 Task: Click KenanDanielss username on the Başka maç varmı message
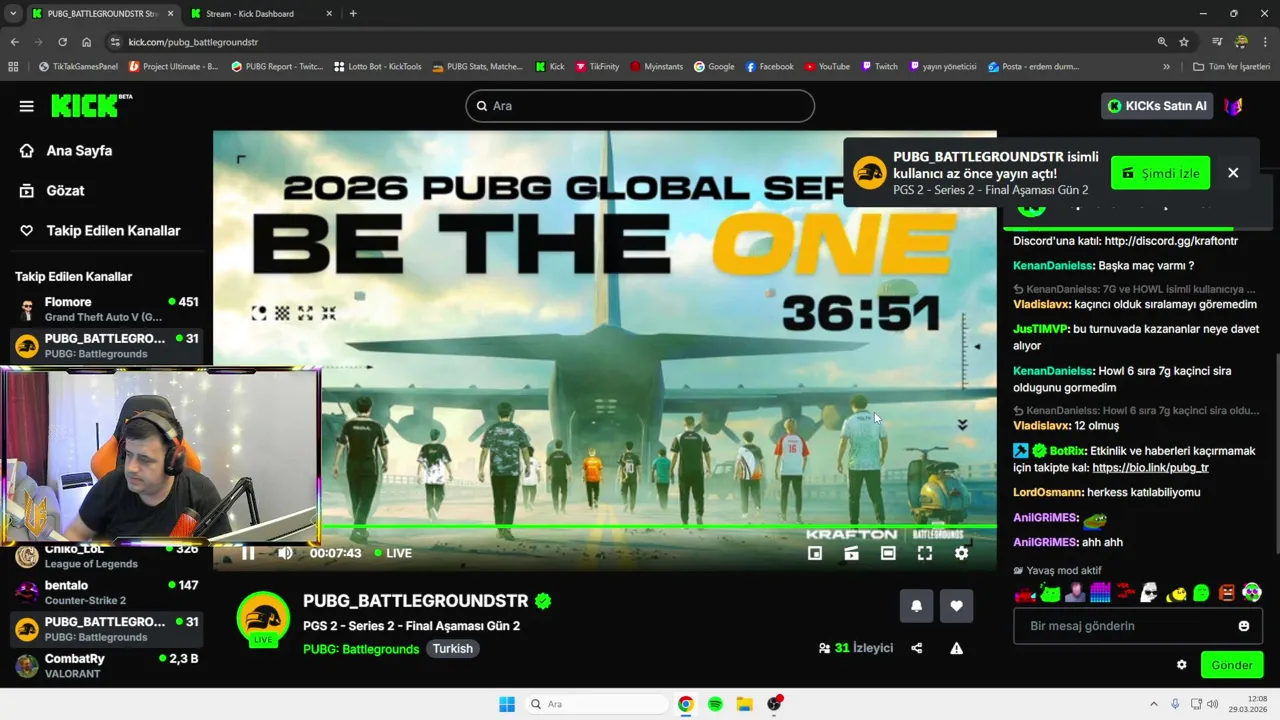click(1053, 266)
